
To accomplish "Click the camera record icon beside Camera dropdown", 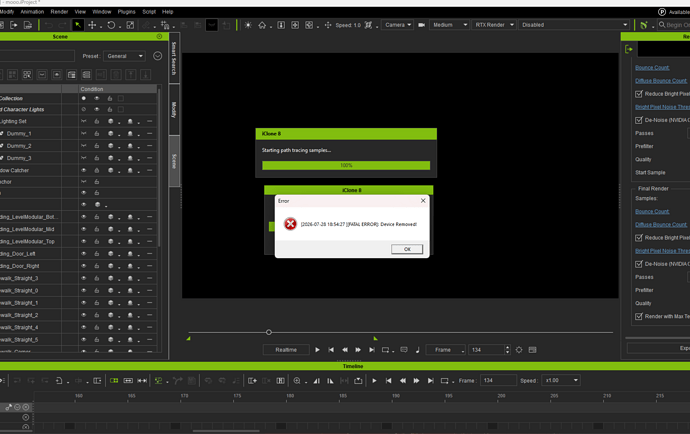I will (421, 25).
